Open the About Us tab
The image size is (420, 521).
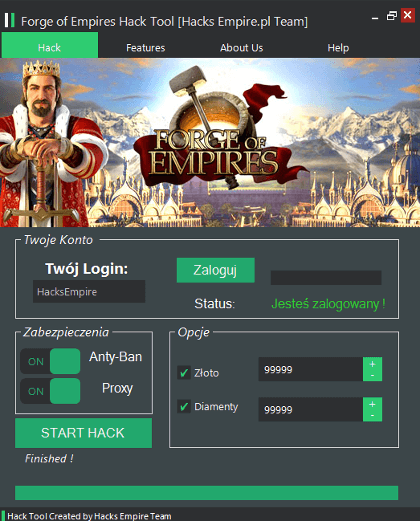pos(242,48)
